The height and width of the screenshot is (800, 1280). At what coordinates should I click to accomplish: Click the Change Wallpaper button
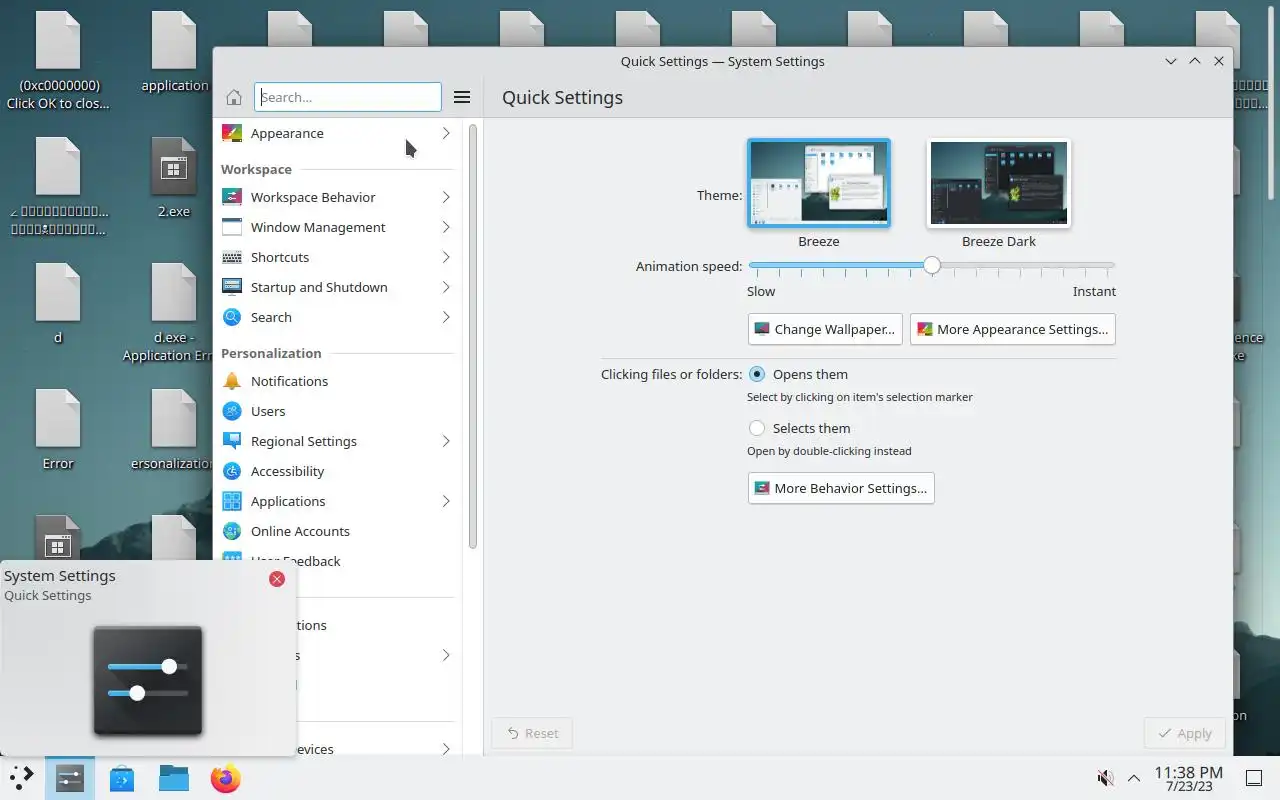825,329
